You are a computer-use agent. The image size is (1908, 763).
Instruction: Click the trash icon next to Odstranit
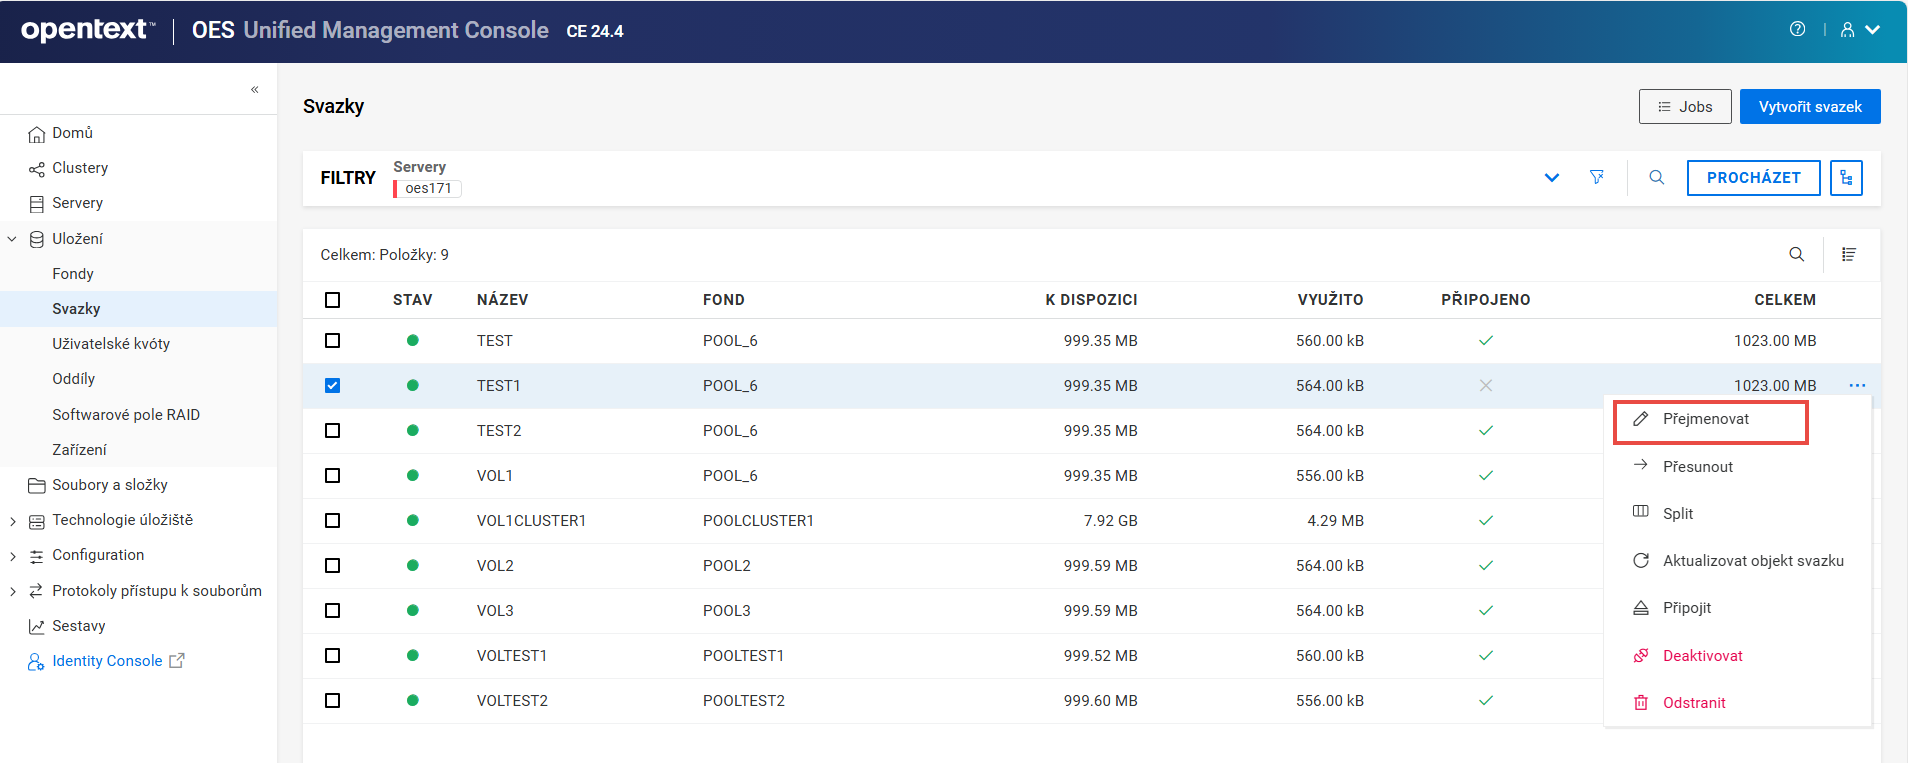click(x=1641, y=703)
